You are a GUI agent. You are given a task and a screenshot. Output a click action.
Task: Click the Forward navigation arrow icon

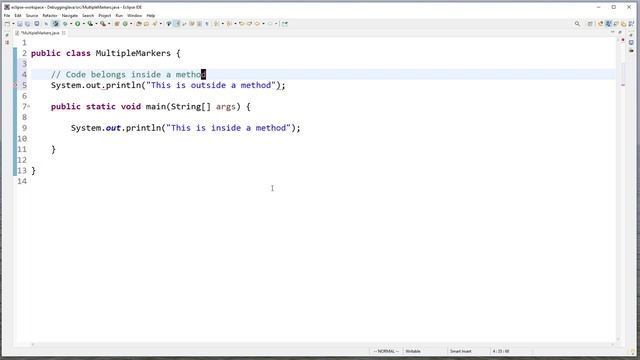[x=270, y=24]
